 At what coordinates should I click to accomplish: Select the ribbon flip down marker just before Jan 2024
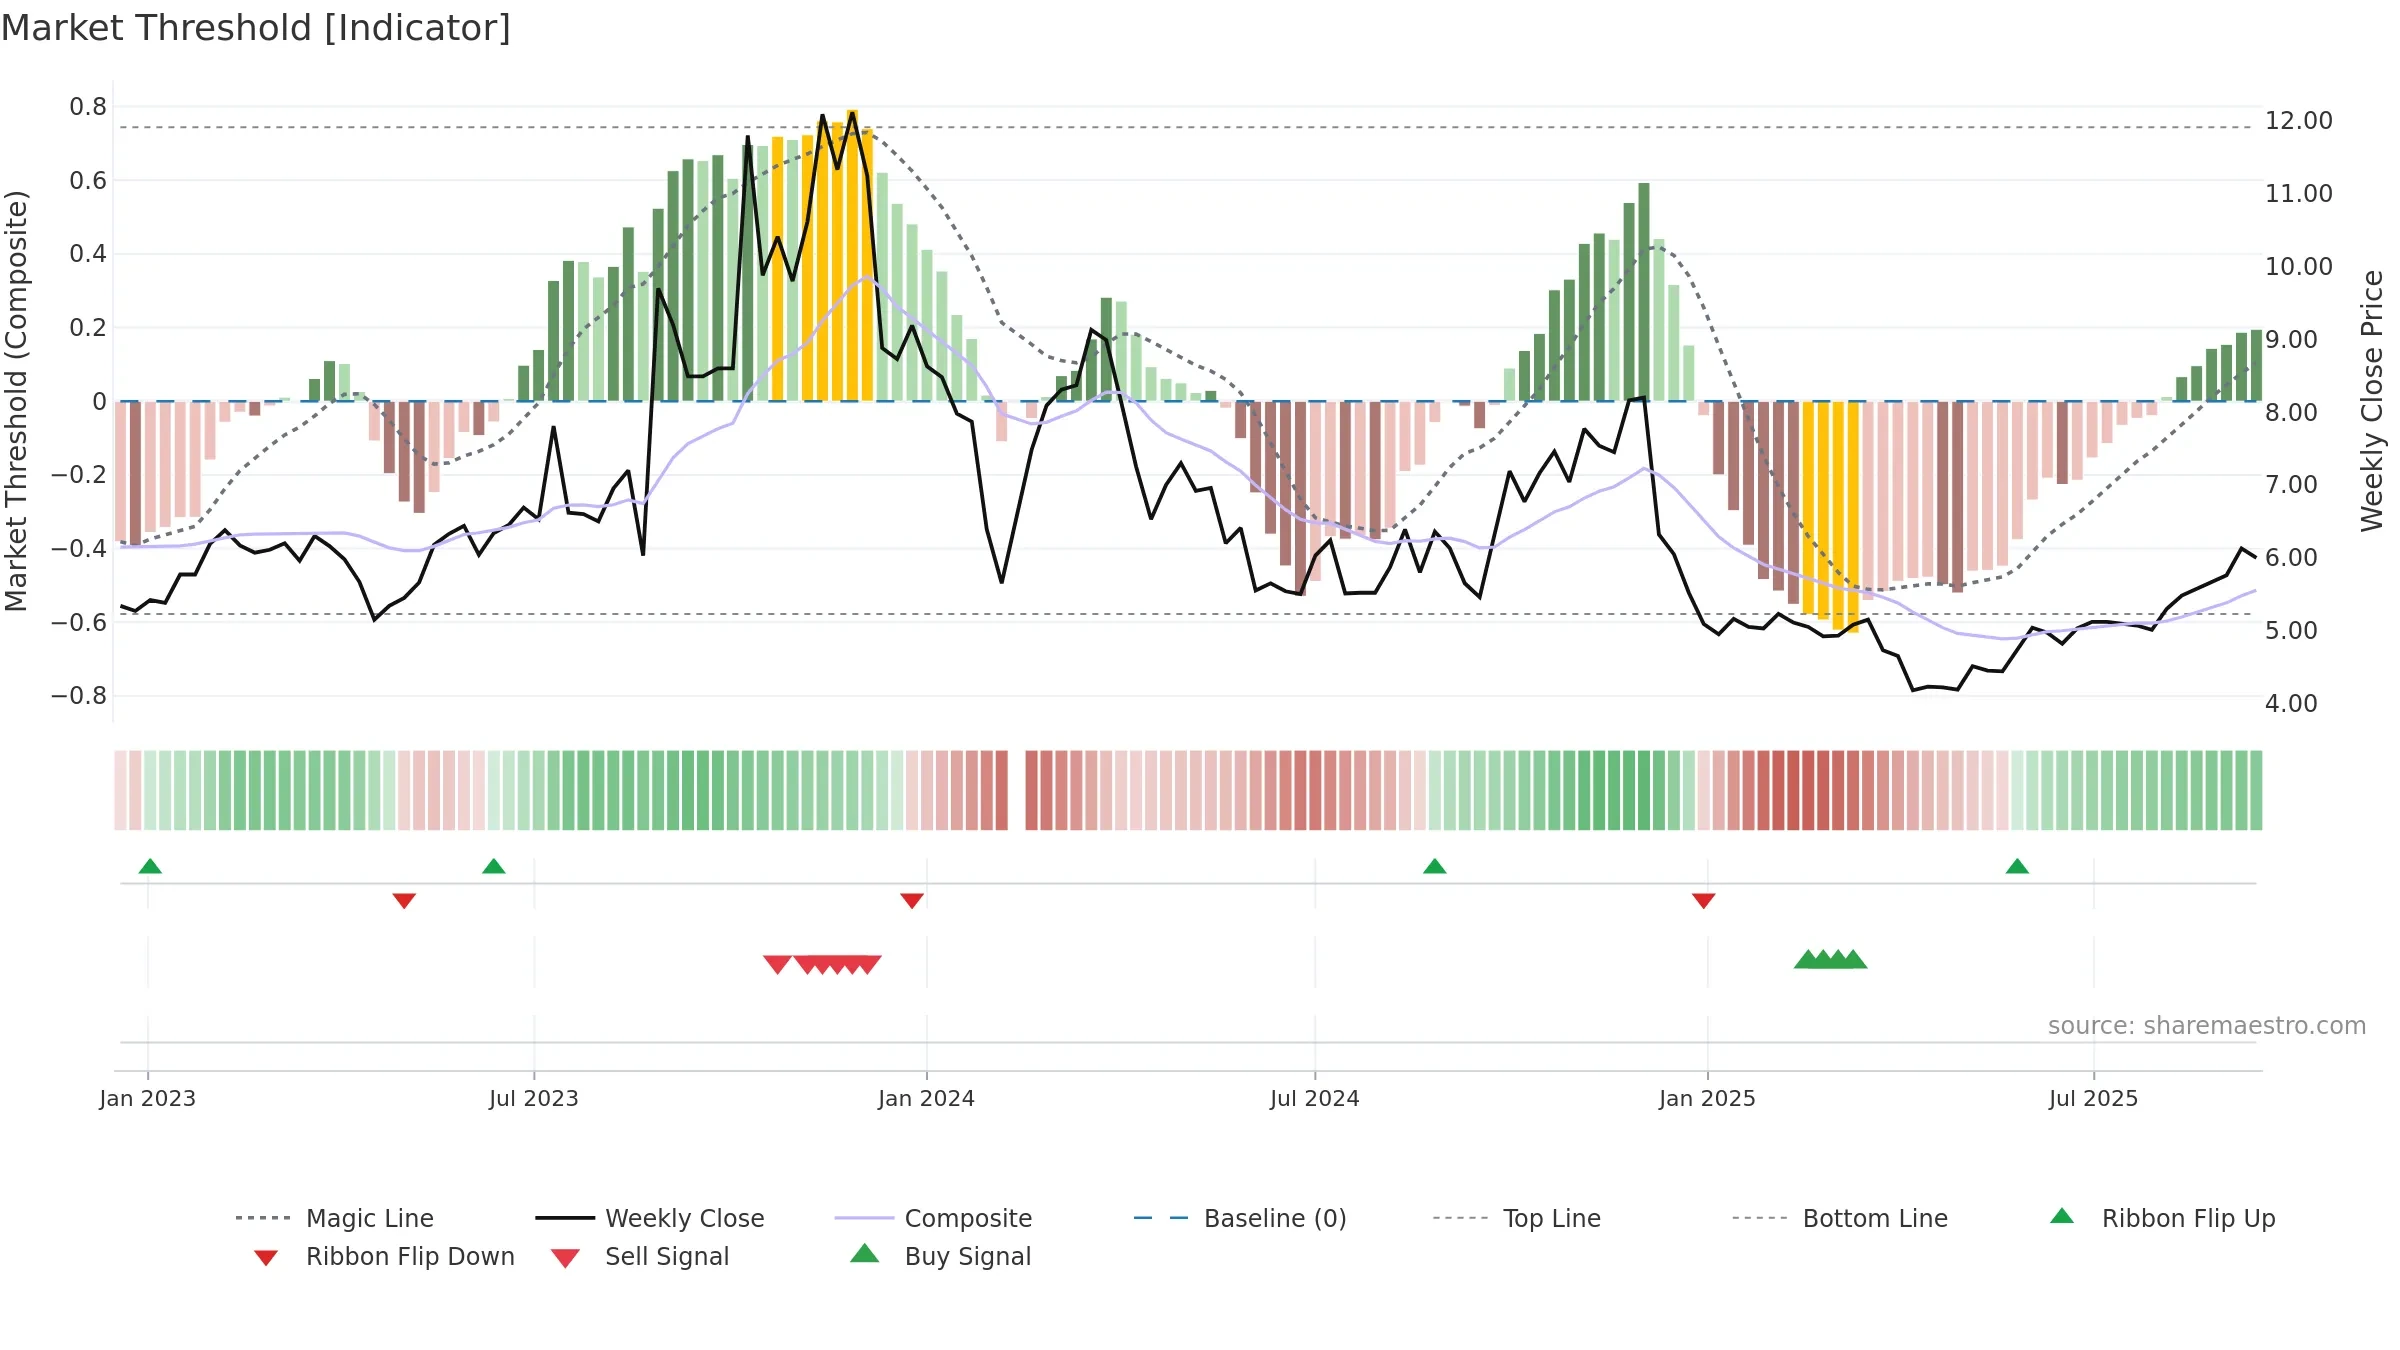[x=912, y=901]
